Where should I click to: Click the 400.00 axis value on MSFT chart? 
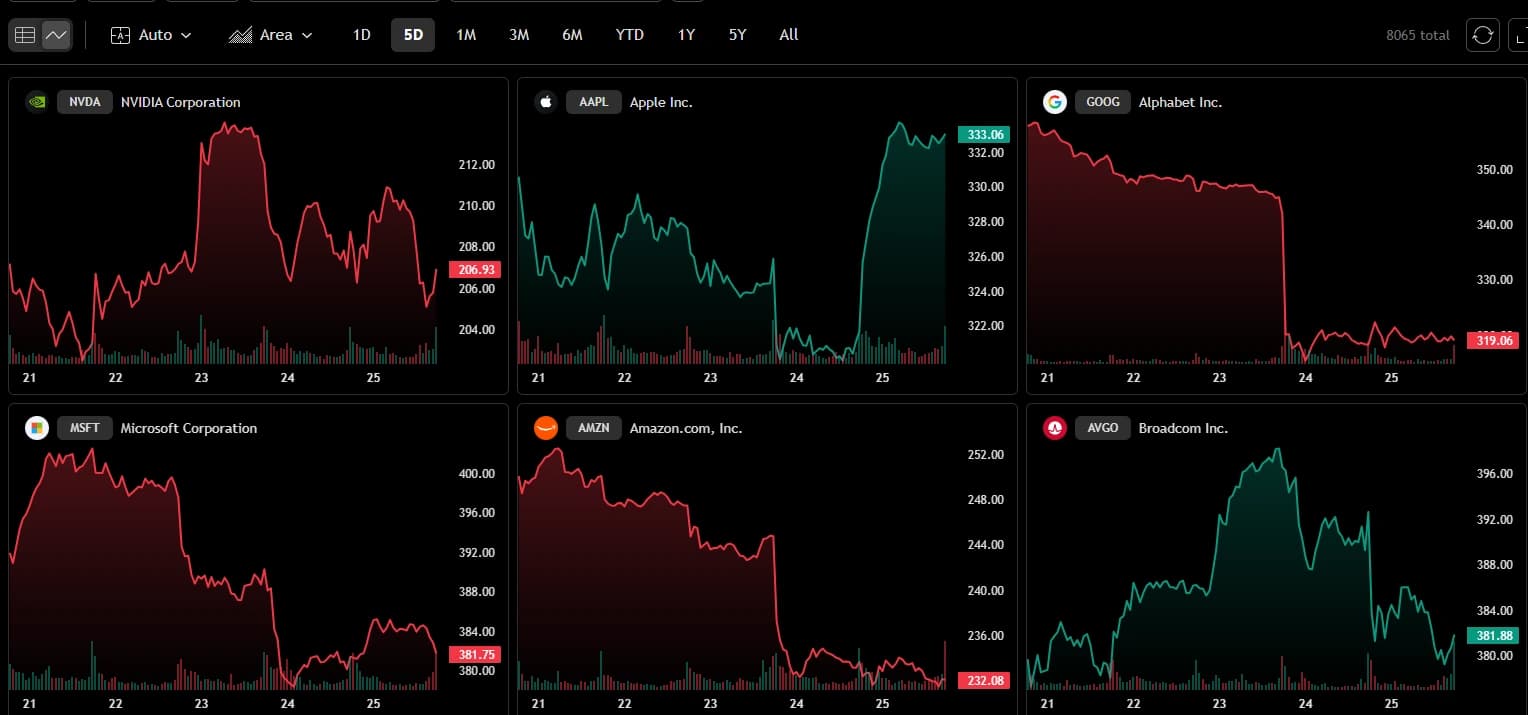(x=475, y=474)
